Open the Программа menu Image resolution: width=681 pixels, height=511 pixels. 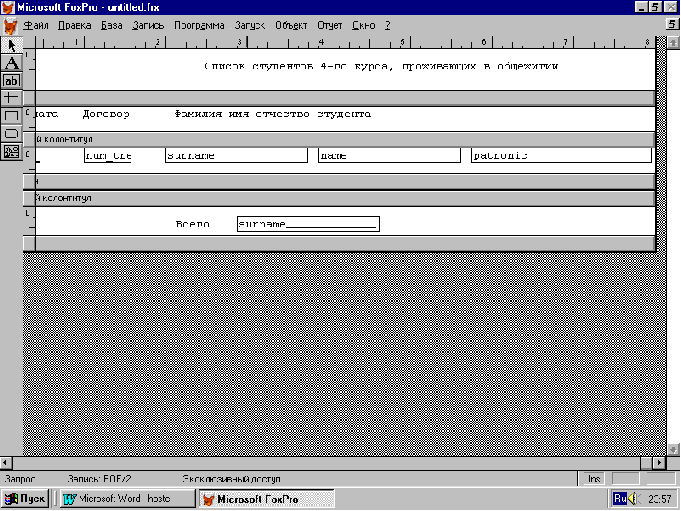[x=199, y=26]
